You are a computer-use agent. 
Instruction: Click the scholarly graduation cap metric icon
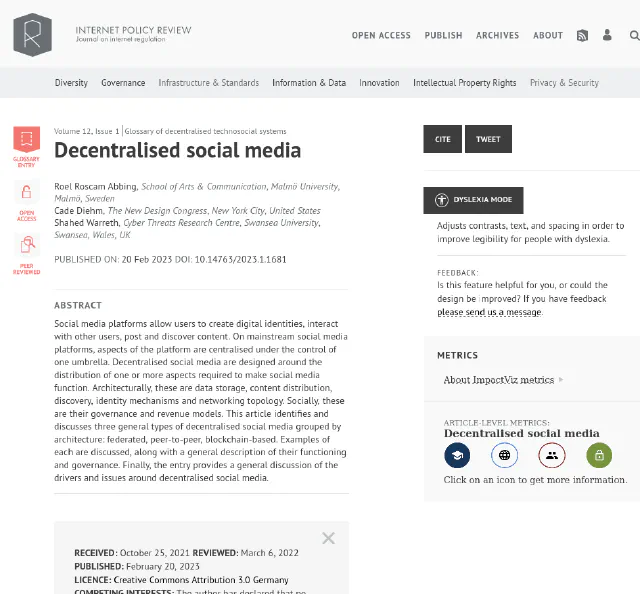(457, 455)
